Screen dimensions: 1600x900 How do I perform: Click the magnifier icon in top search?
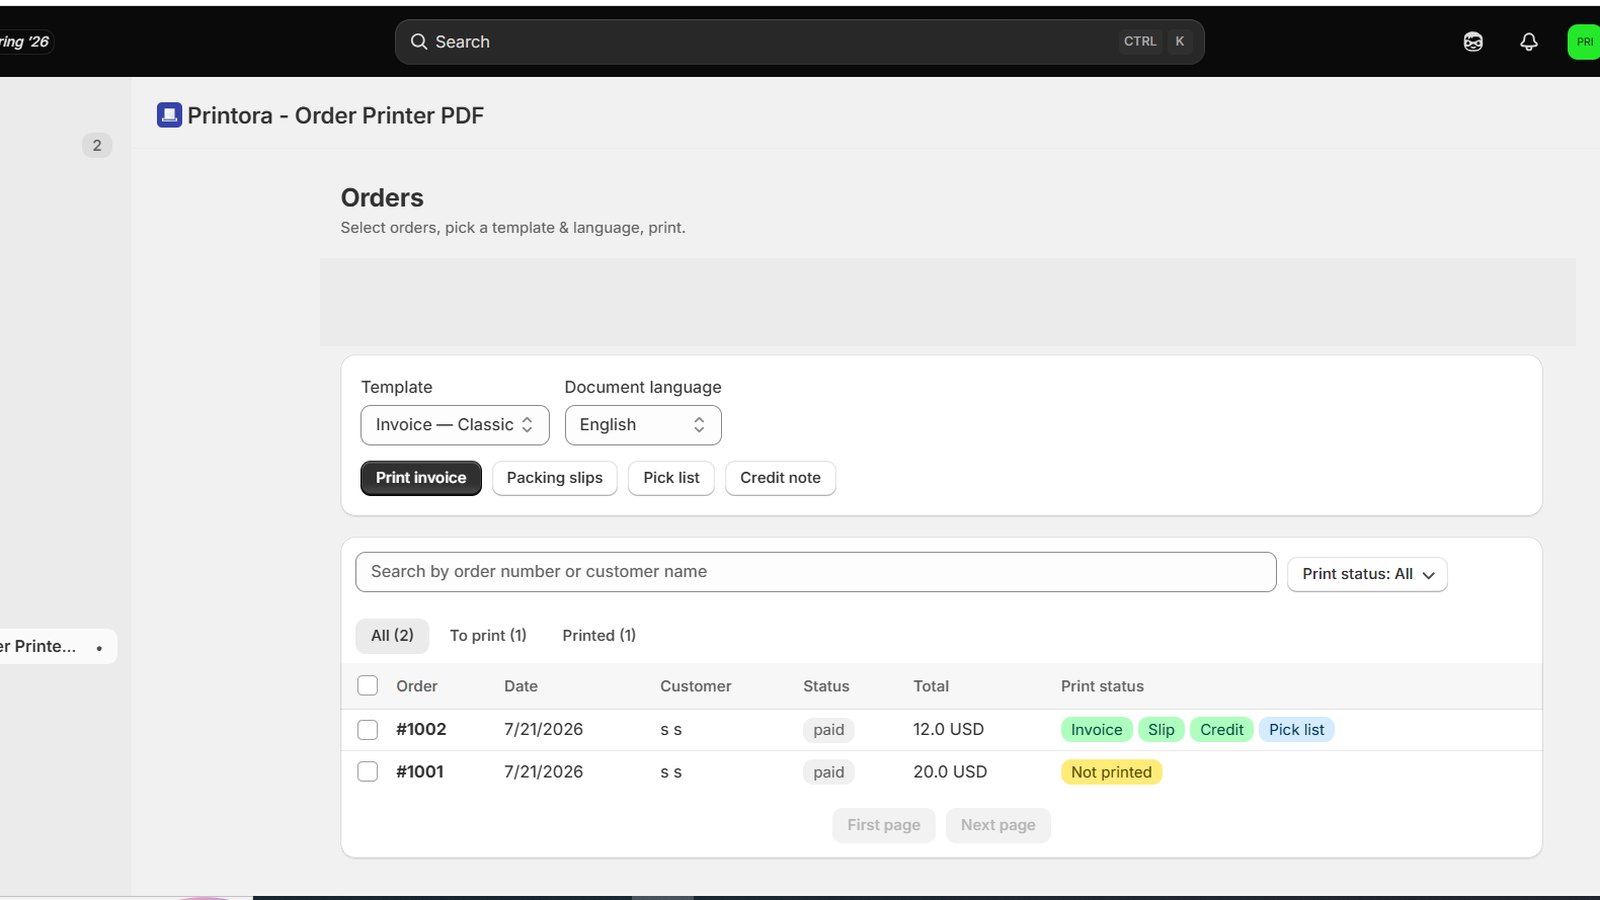point(419,42)
